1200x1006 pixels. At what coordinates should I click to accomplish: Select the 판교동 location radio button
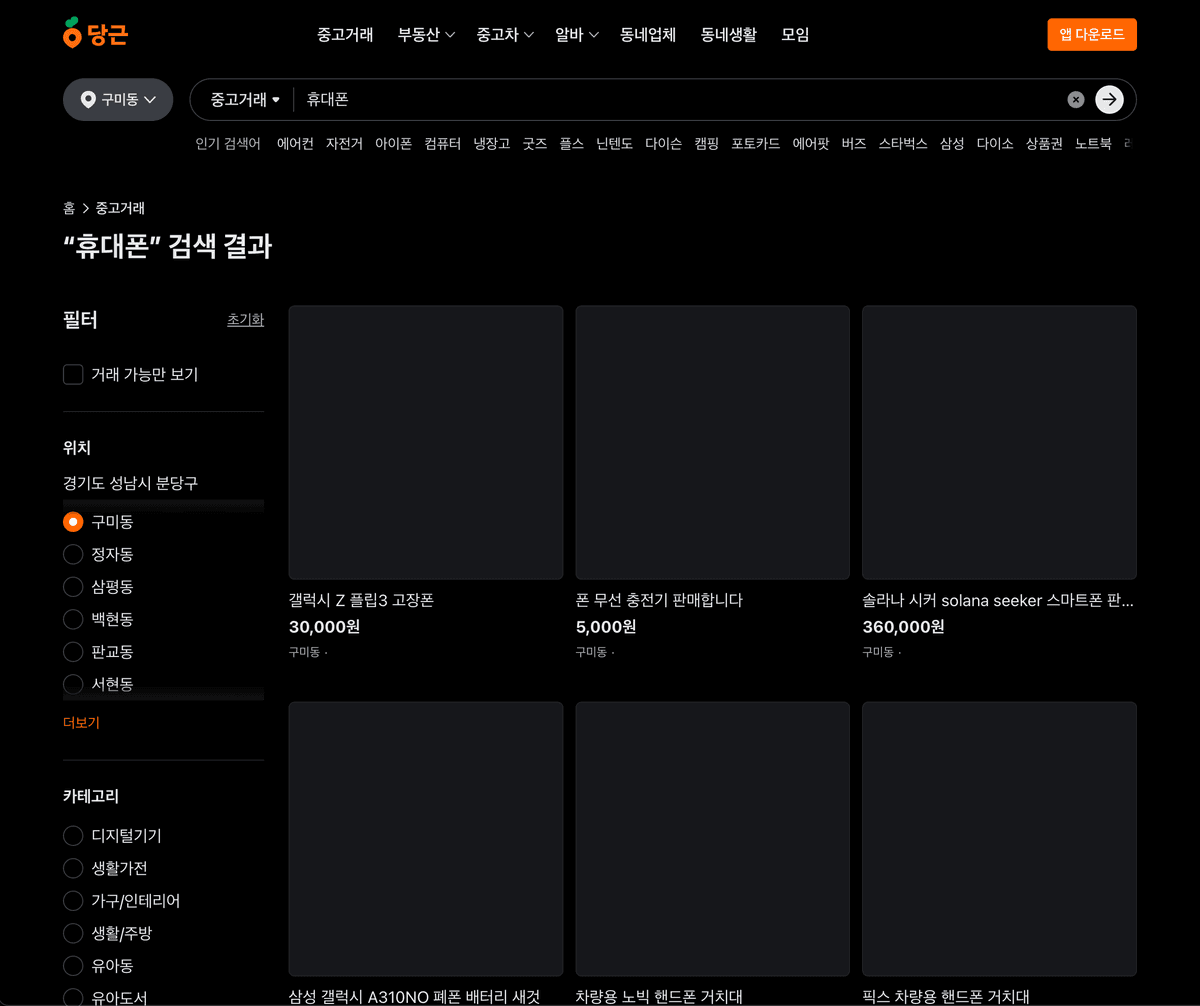click(x=73, y=651)
